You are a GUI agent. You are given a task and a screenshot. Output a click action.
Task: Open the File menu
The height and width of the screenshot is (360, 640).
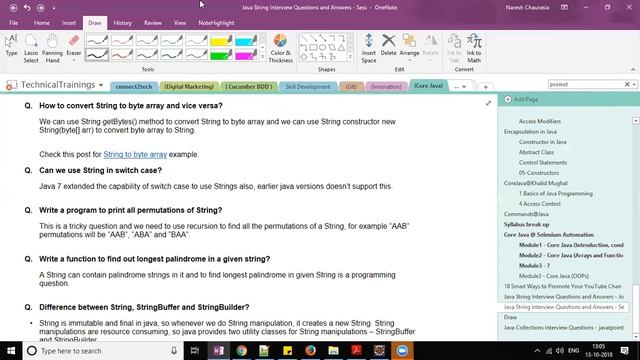click(13, 23)
